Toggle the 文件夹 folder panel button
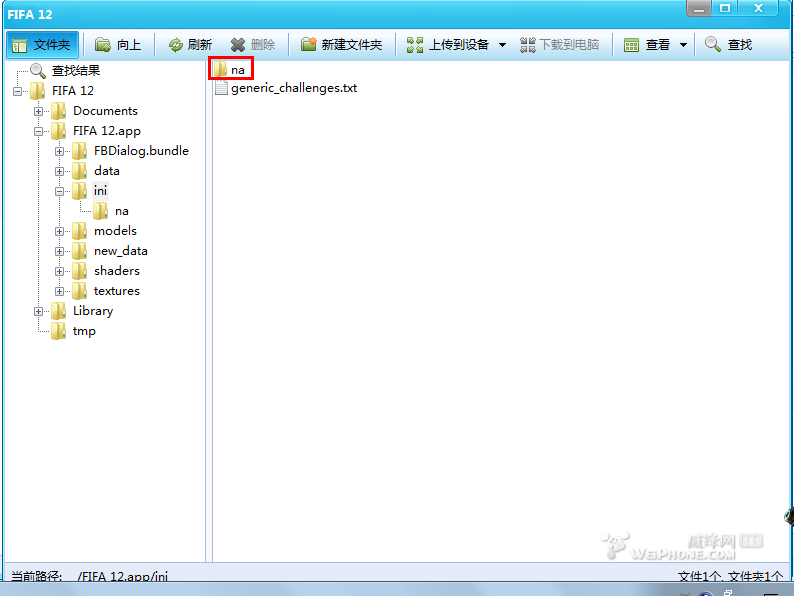The height and width of the screenshot is (596, 794). pyautogui.click(x=43, y=45)
